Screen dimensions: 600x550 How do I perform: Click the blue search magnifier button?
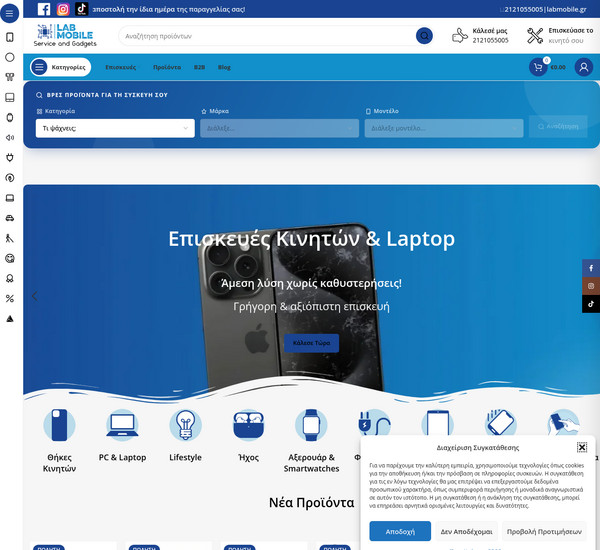click(424, 36)
